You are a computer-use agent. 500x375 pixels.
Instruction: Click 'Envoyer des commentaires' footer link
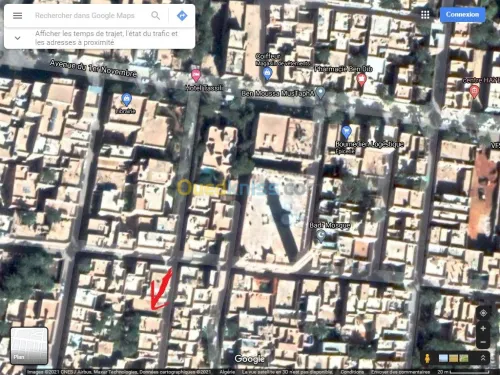pos(400,372)
